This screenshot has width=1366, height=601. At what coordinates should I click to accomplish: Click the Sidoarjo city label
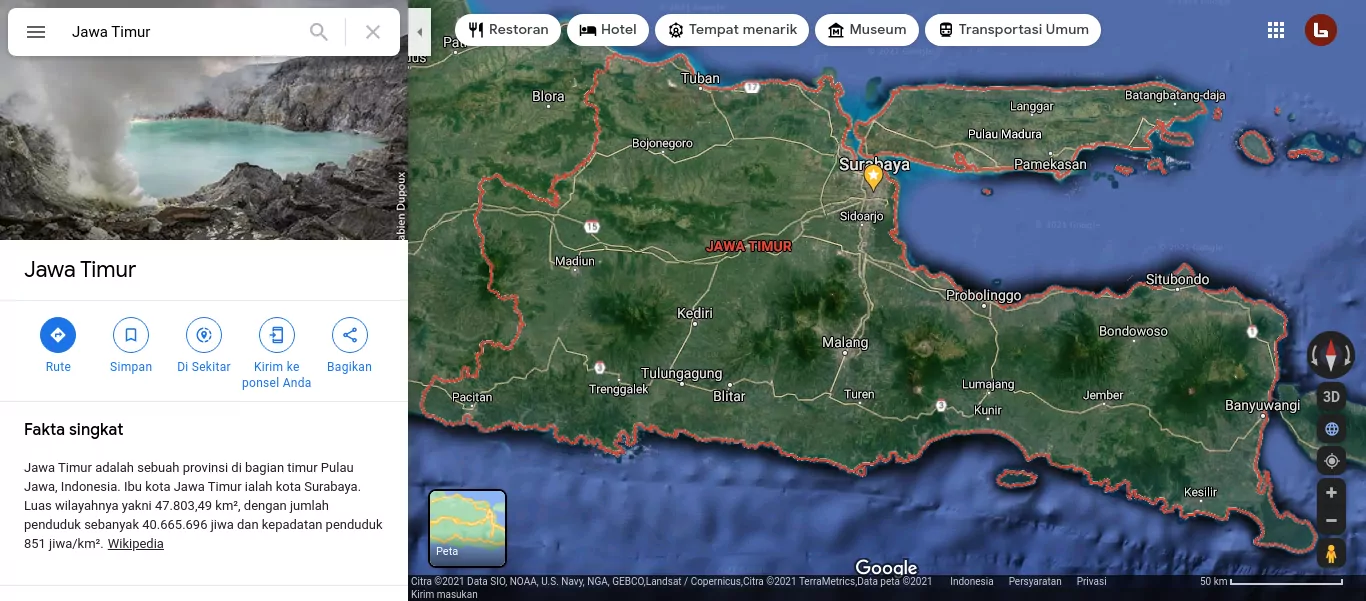pos(861,216)
